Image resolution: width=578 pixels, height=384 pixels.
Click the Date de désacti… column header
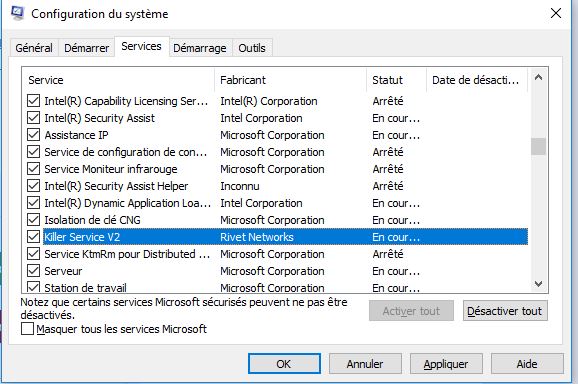tap(477, 80)
